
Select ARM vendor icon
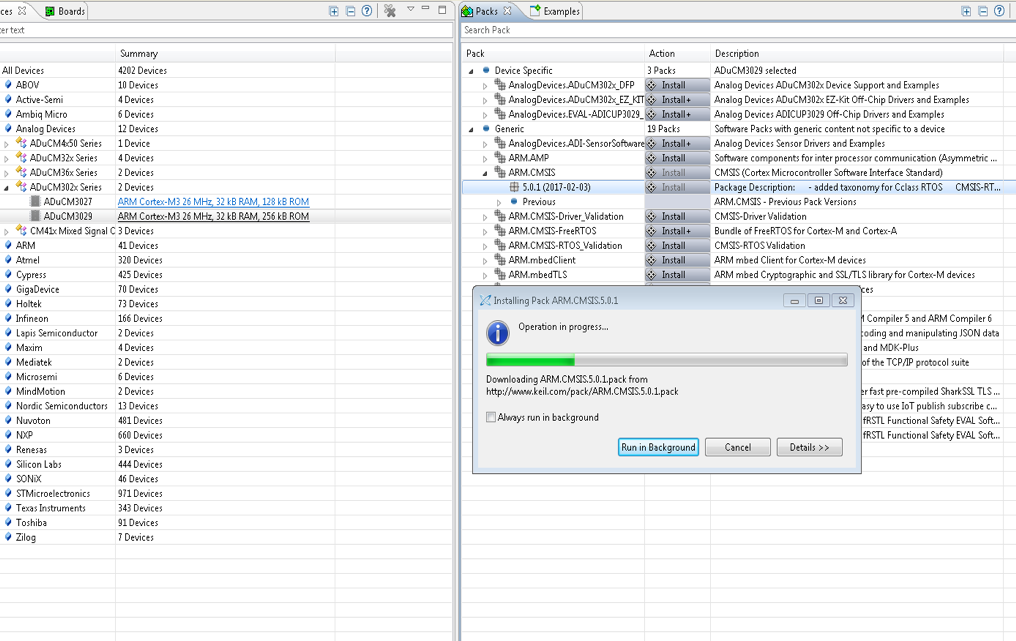(x=8, y=246)
